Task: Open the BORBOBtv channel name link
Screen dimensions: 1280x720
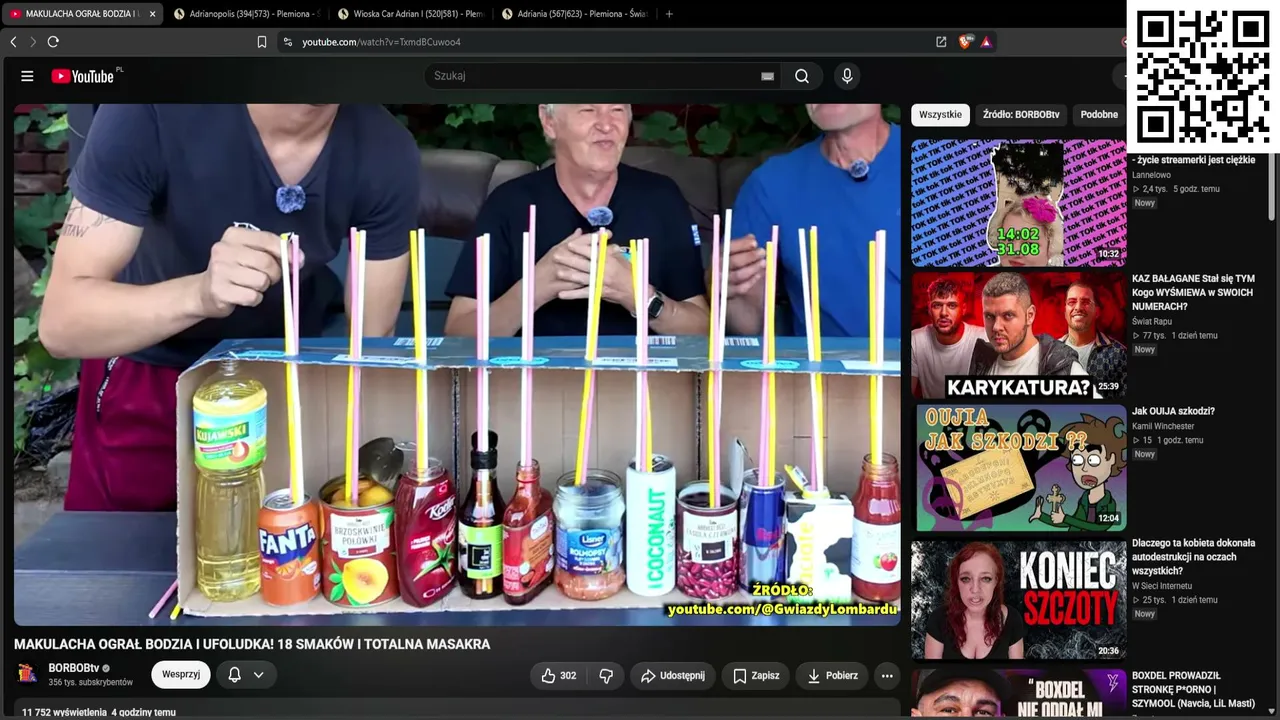Action: (74, 668)
